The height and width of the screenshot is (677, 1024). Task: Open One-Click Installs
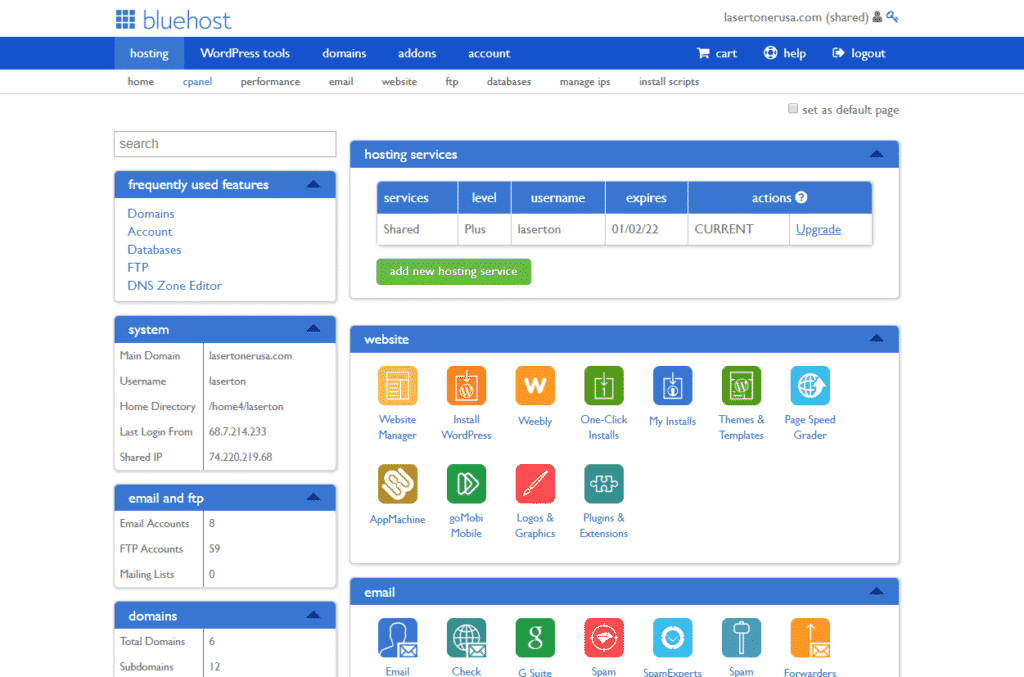603,386
